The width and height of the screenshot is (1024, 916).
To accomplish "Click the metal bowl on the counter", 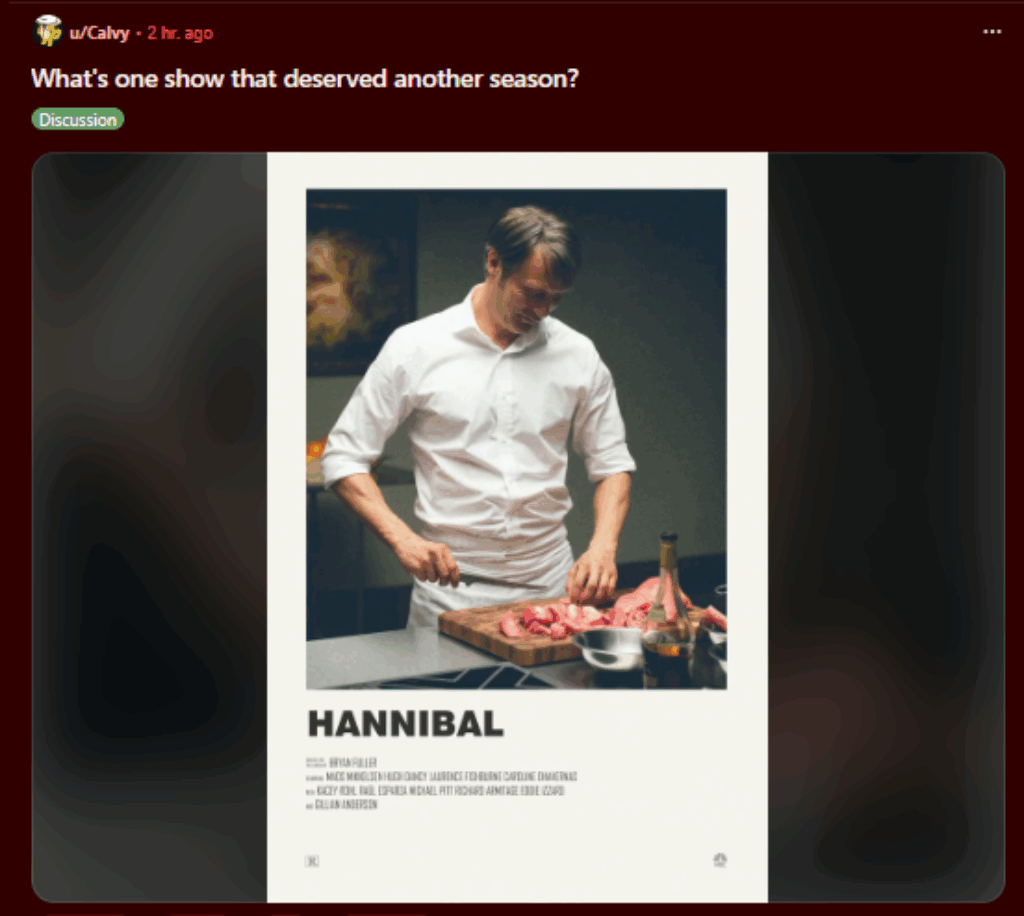I will (609, 647).
